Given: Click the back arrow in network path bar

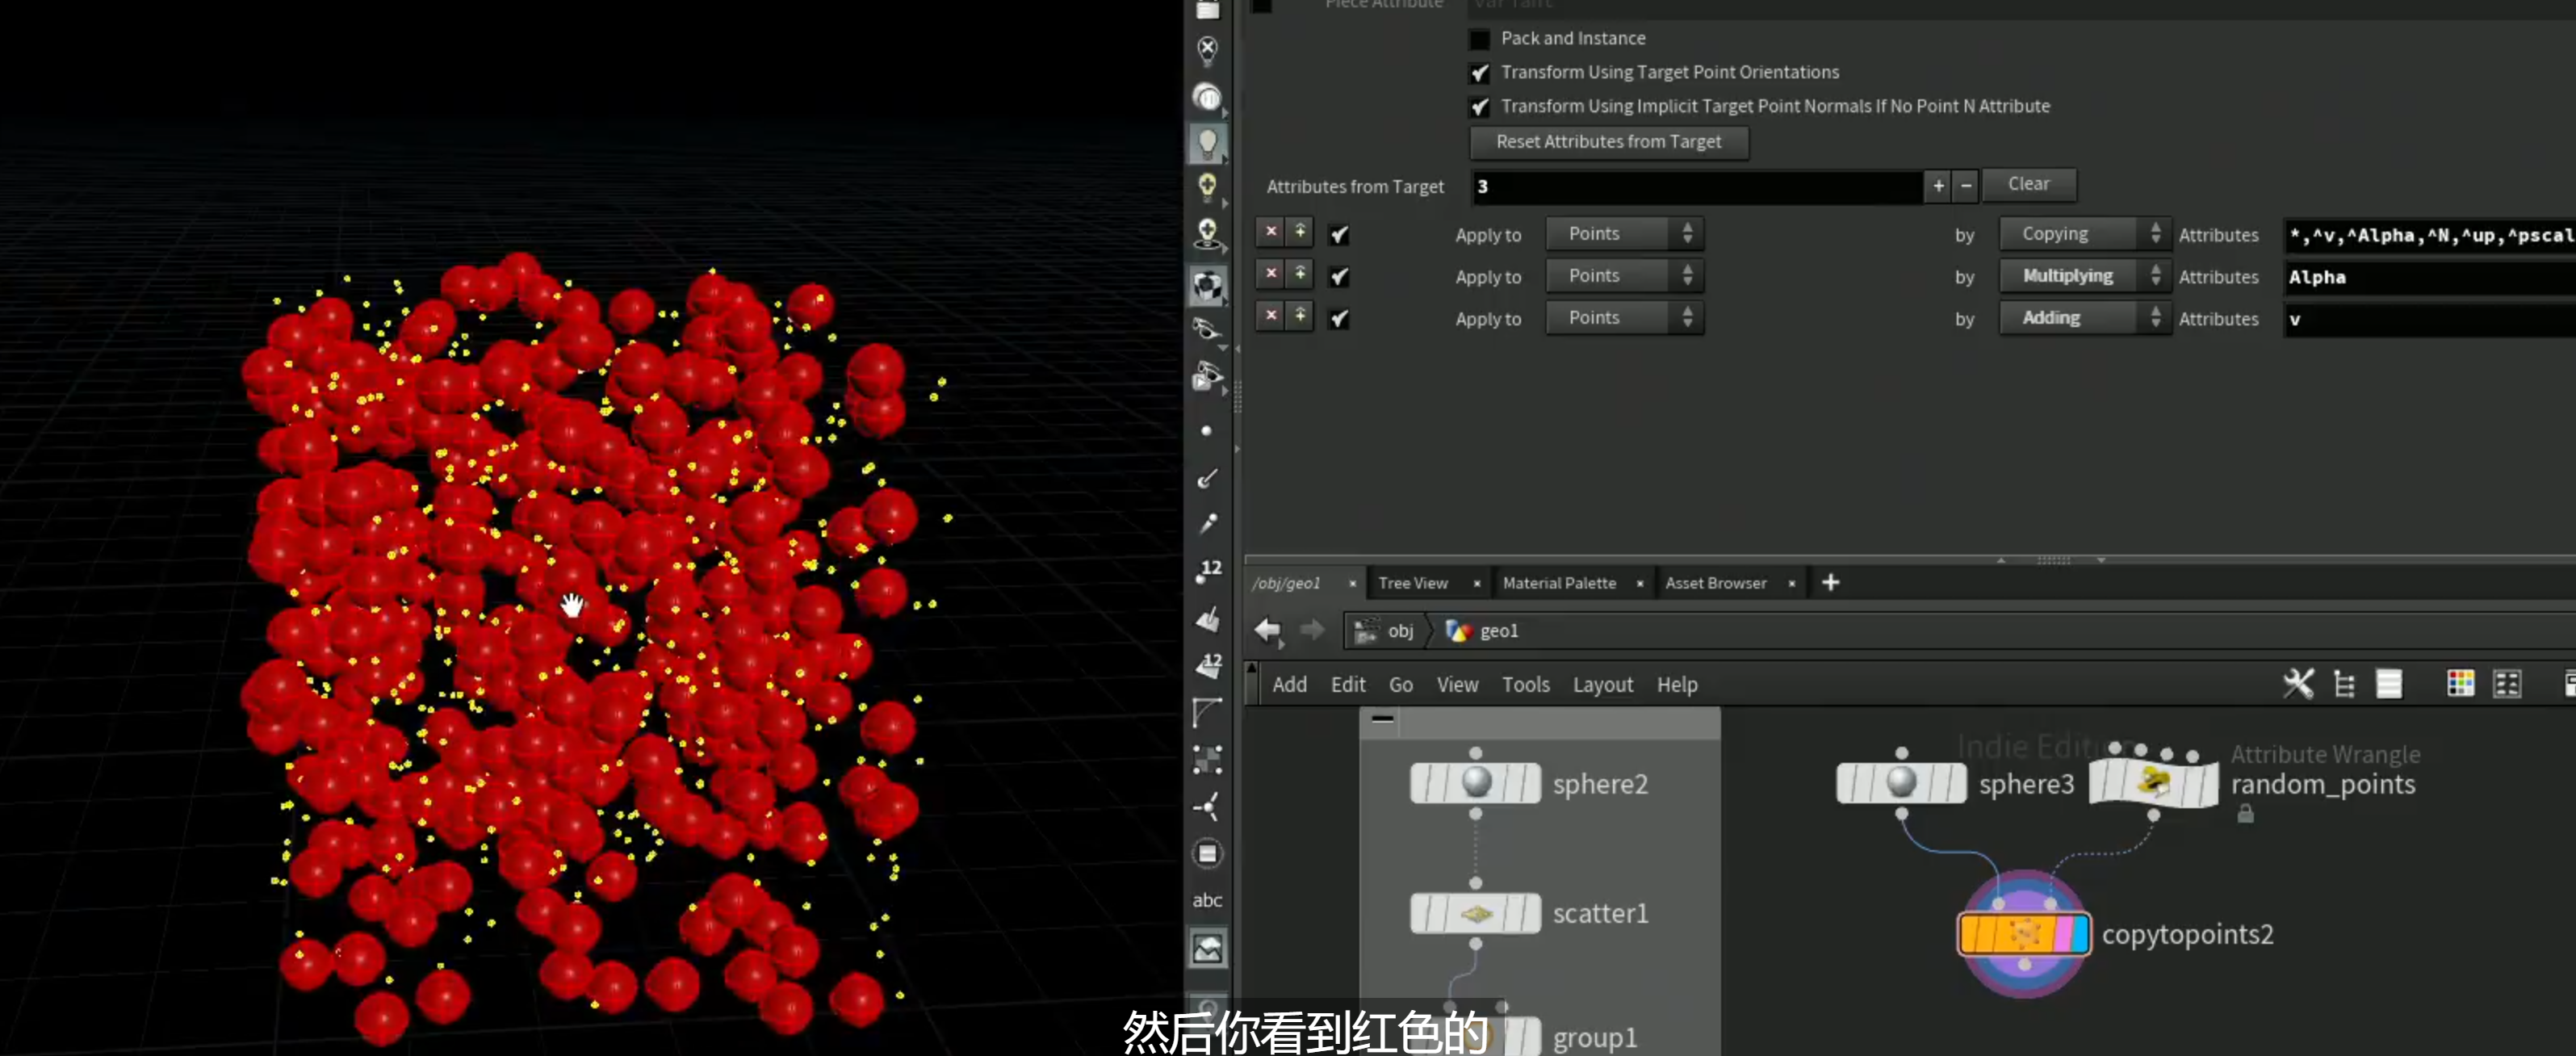Looking at the screenshot, I should click(x=1267, y=630).
